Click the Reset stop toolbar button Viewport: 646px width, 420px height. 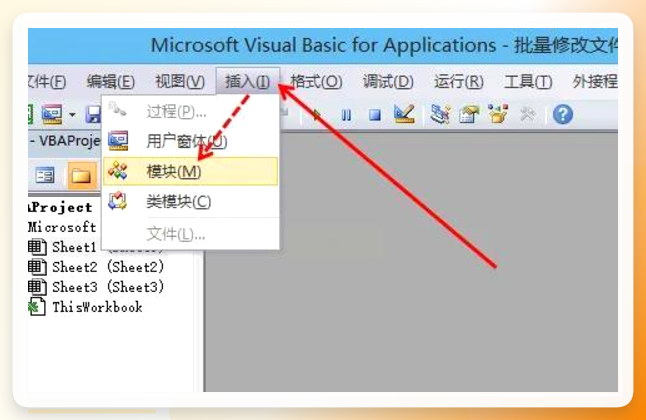[x=374, y=115]
